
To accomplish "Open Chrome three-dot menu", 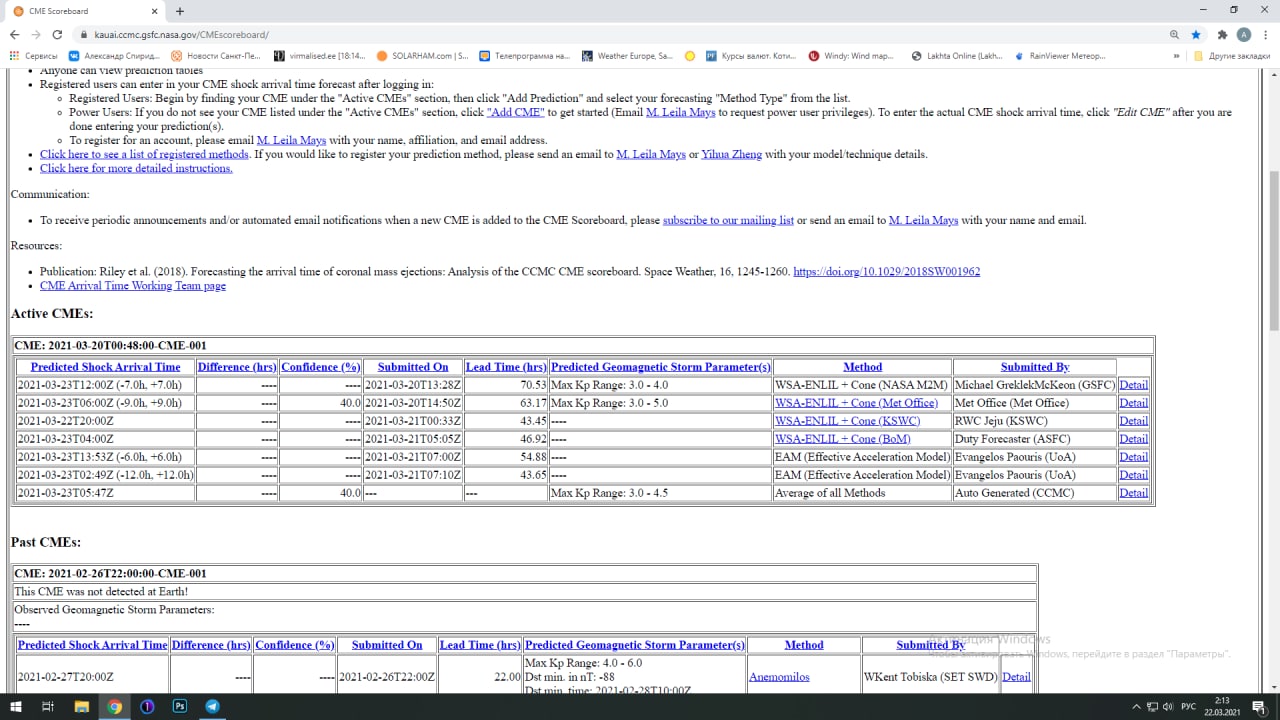I will point(1265,34).
